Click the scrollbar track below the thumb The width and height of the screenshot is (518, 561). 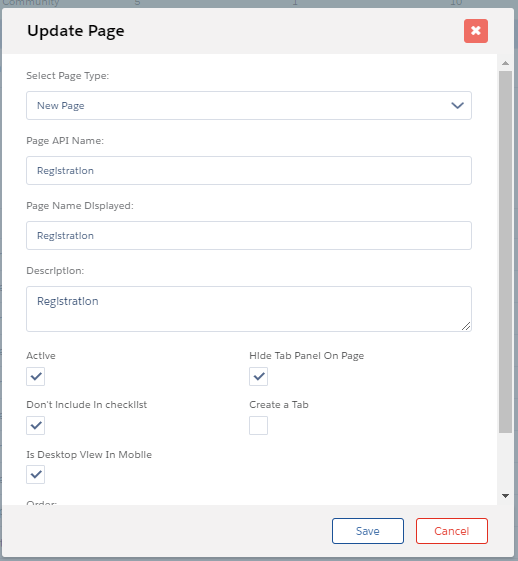505,462
